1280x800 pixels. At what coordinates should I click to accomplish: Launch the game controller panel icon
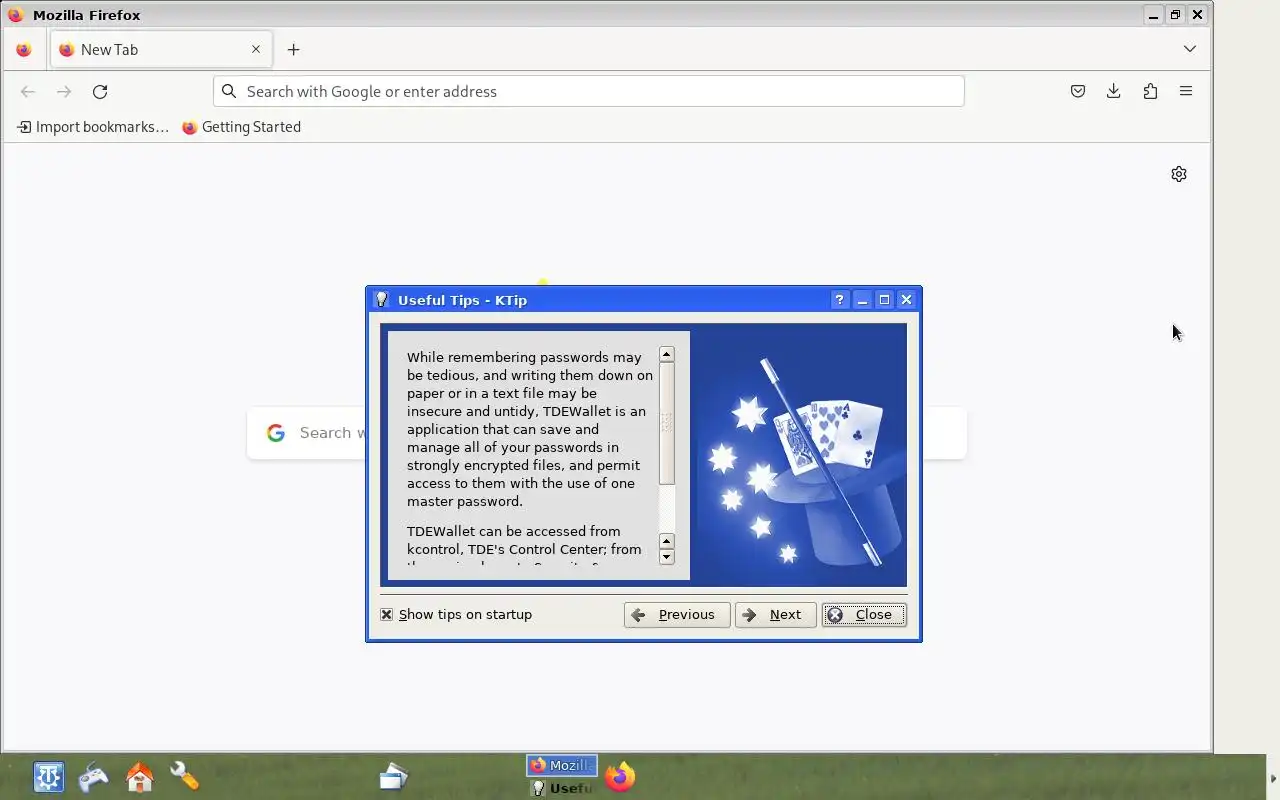tap(94, 777)
